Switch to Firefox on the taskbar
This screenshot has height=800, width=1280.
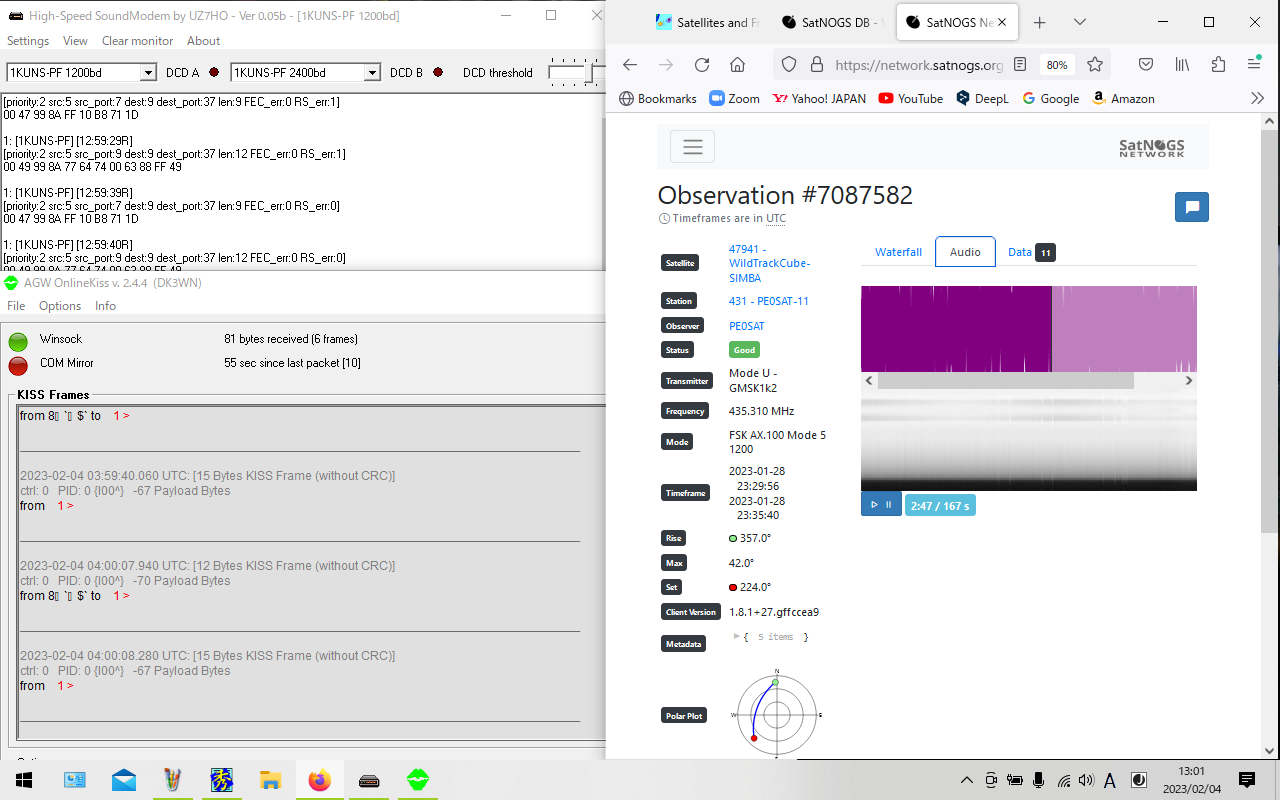pyautogui.click(x=319, y=780)
